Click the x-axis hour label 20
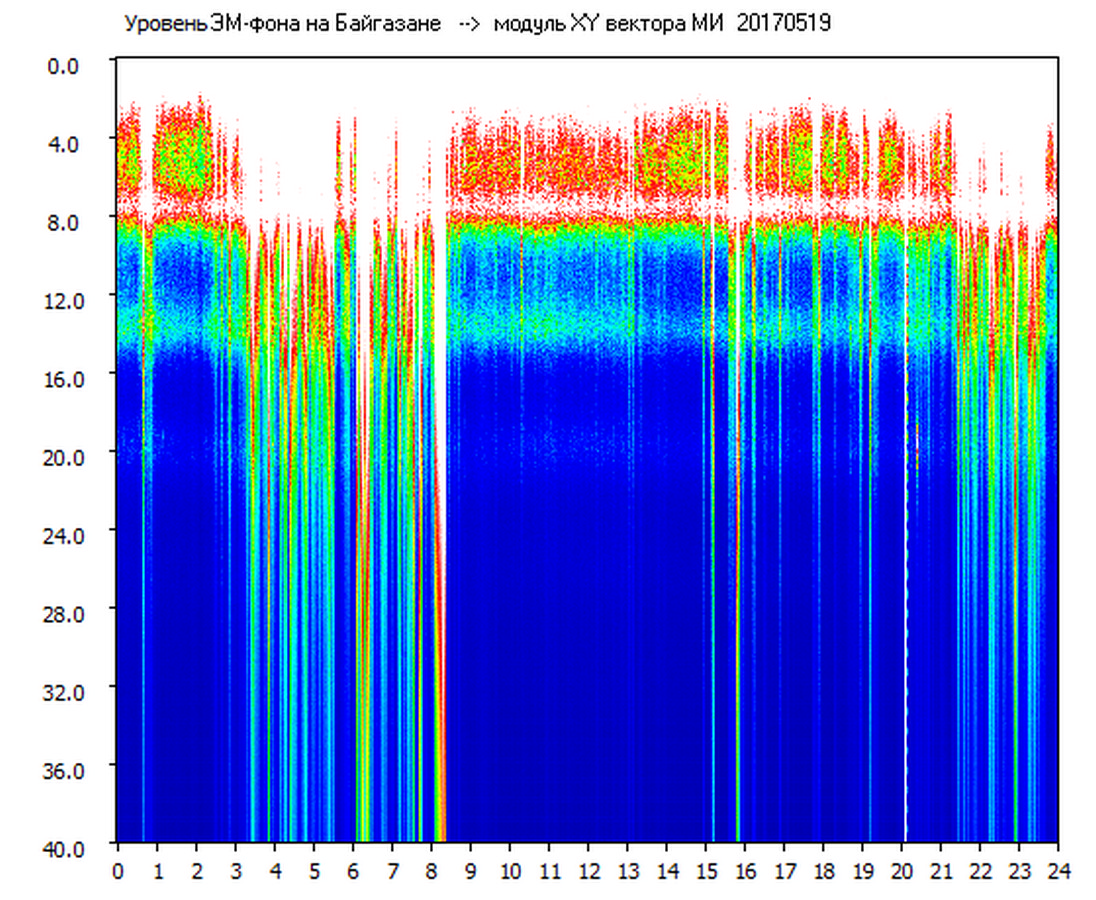Image resolution: width=1096 pixels, height=900 pixels. tap(902, 870)
